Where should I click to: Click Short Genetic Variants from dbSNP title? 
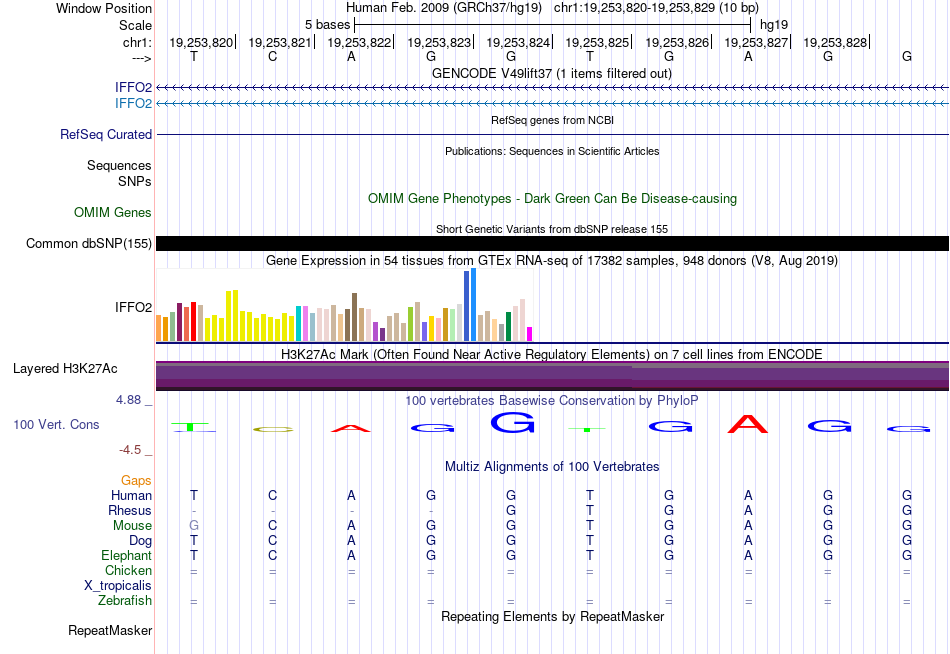551,229
